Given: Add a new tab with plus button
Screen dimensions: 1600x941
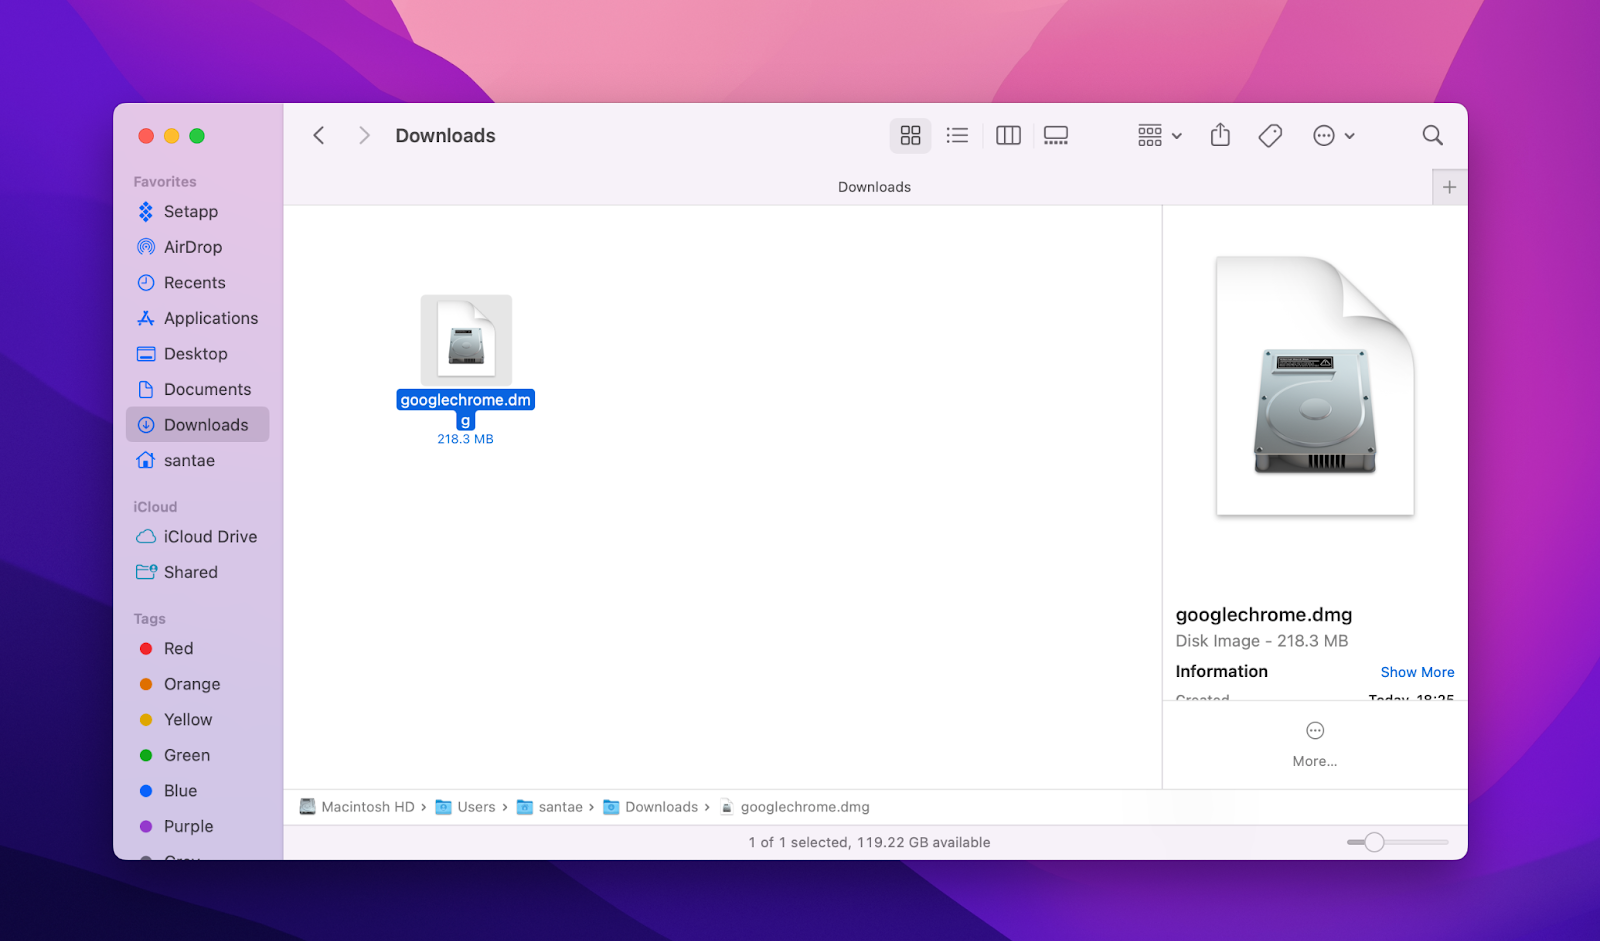Looking at the screenshot, I should 1449,187.
